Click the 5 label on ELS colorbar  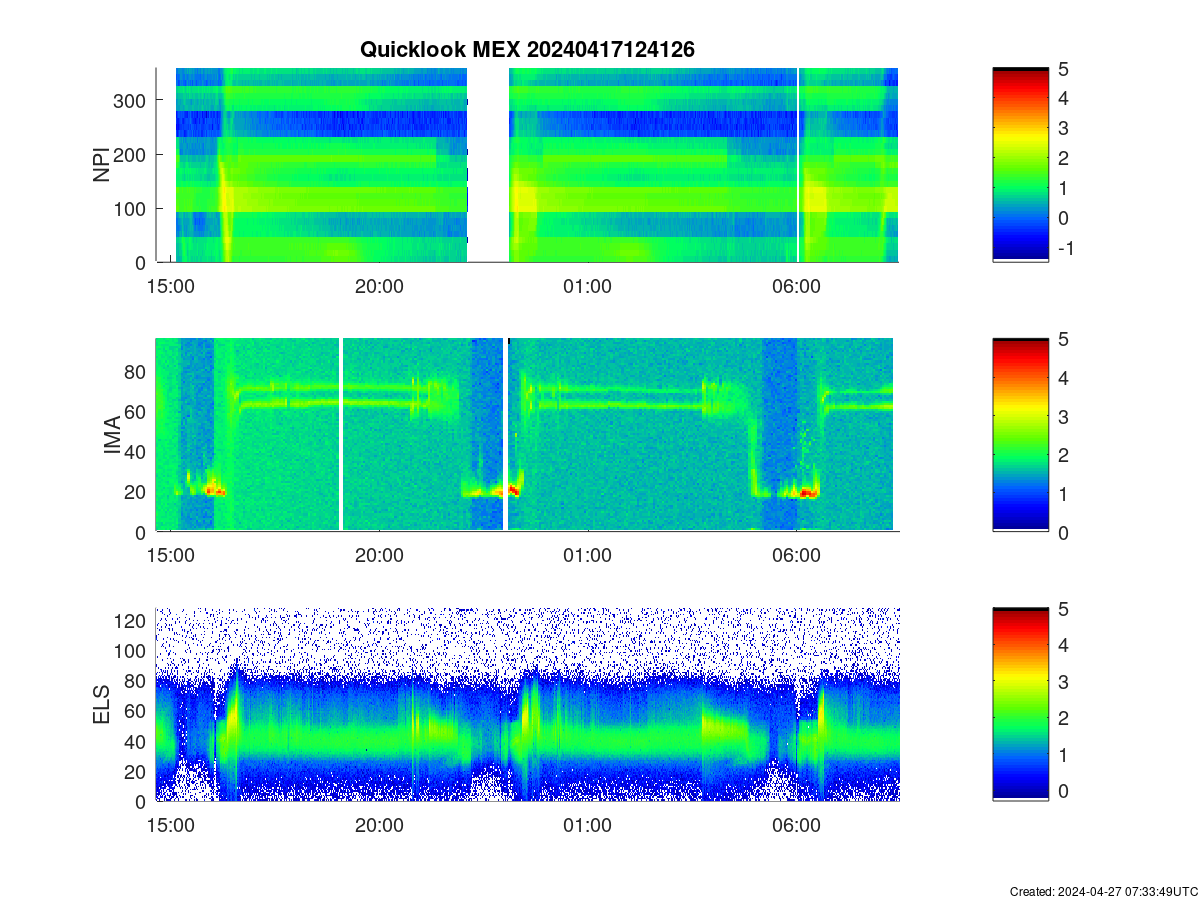(1063, 609)
